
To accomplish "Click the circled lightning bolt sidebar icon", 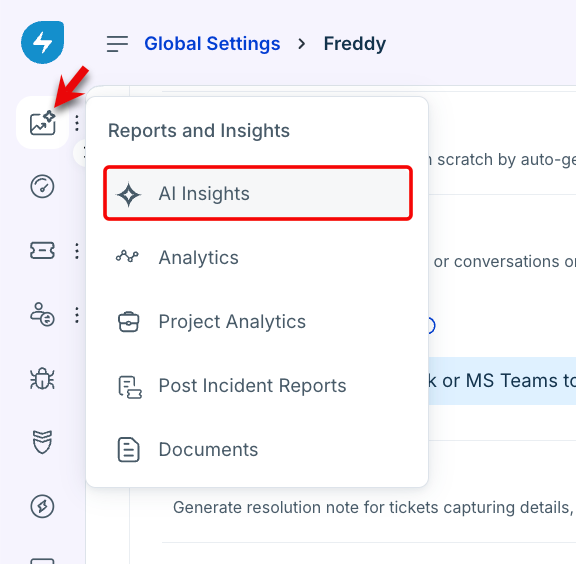I will pyautogui.click(x=42, y=506).
